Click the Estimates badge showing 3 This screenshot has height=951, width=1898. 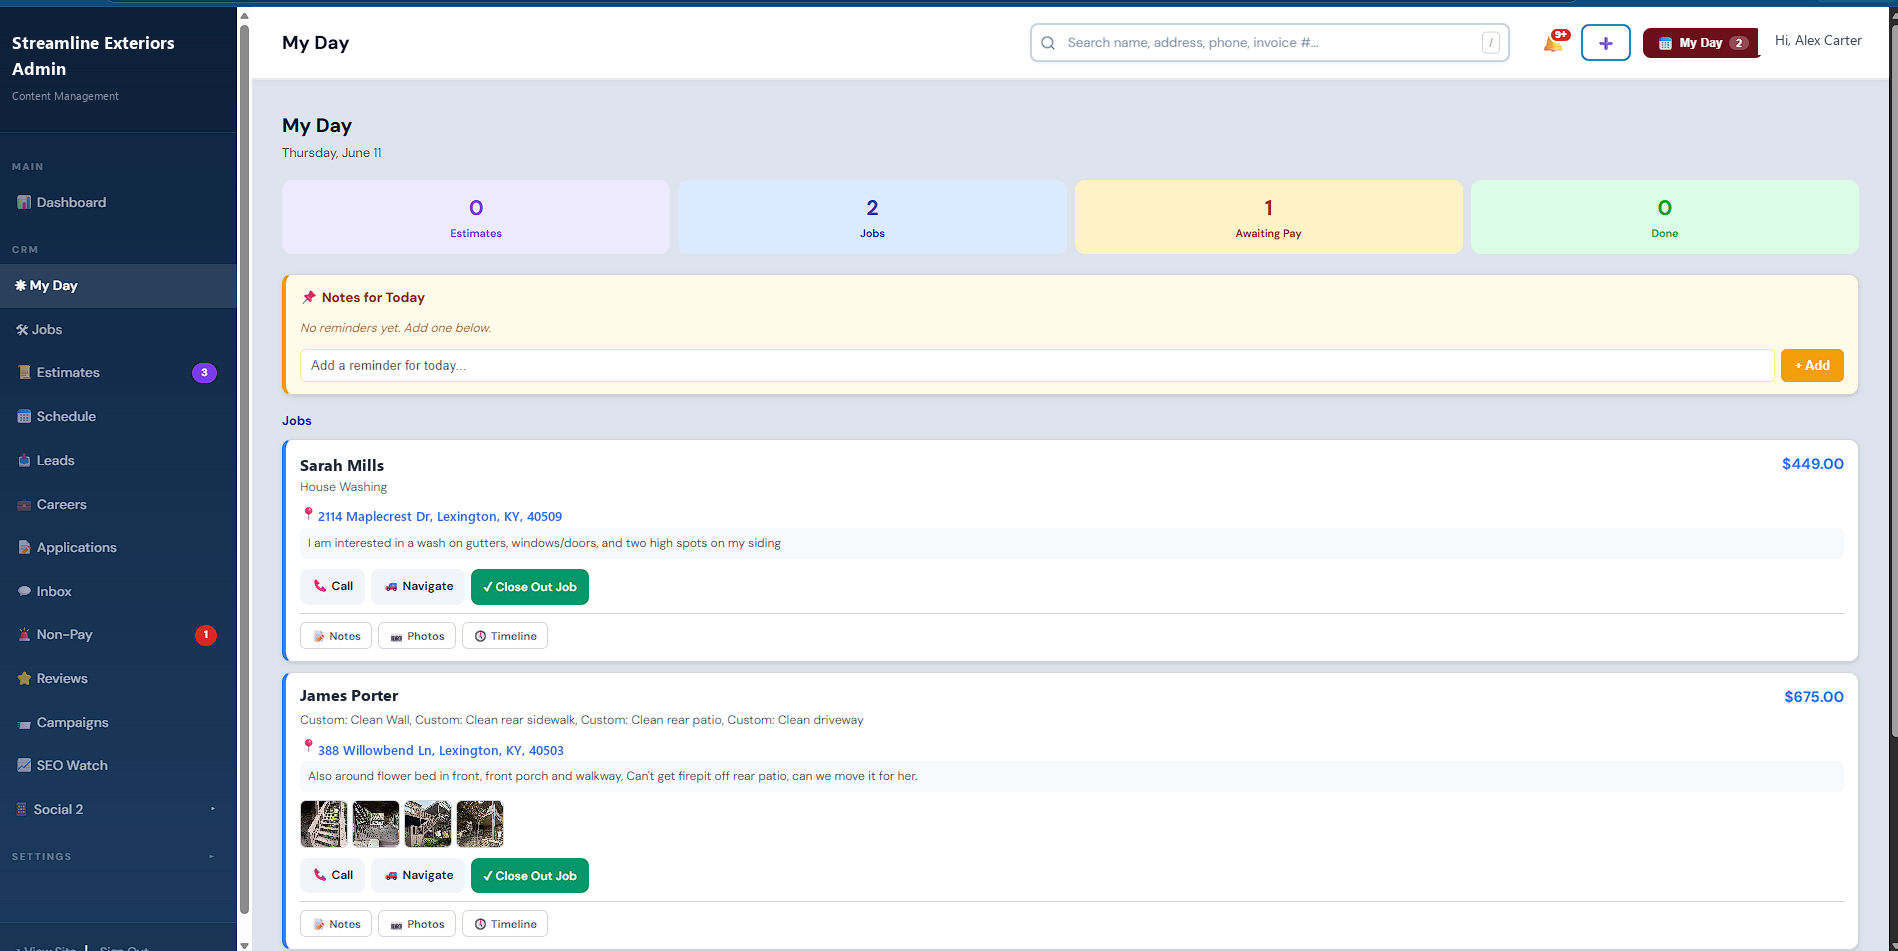click(204, 373)
